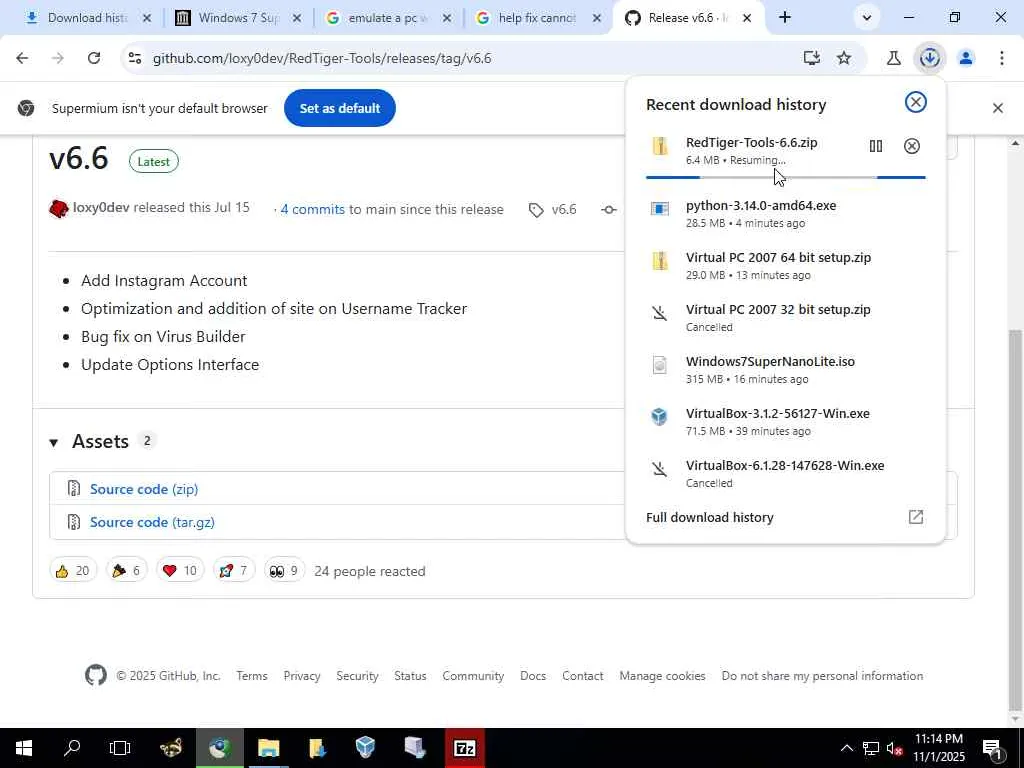Open the GitHub logo in footer

point(96,675)
